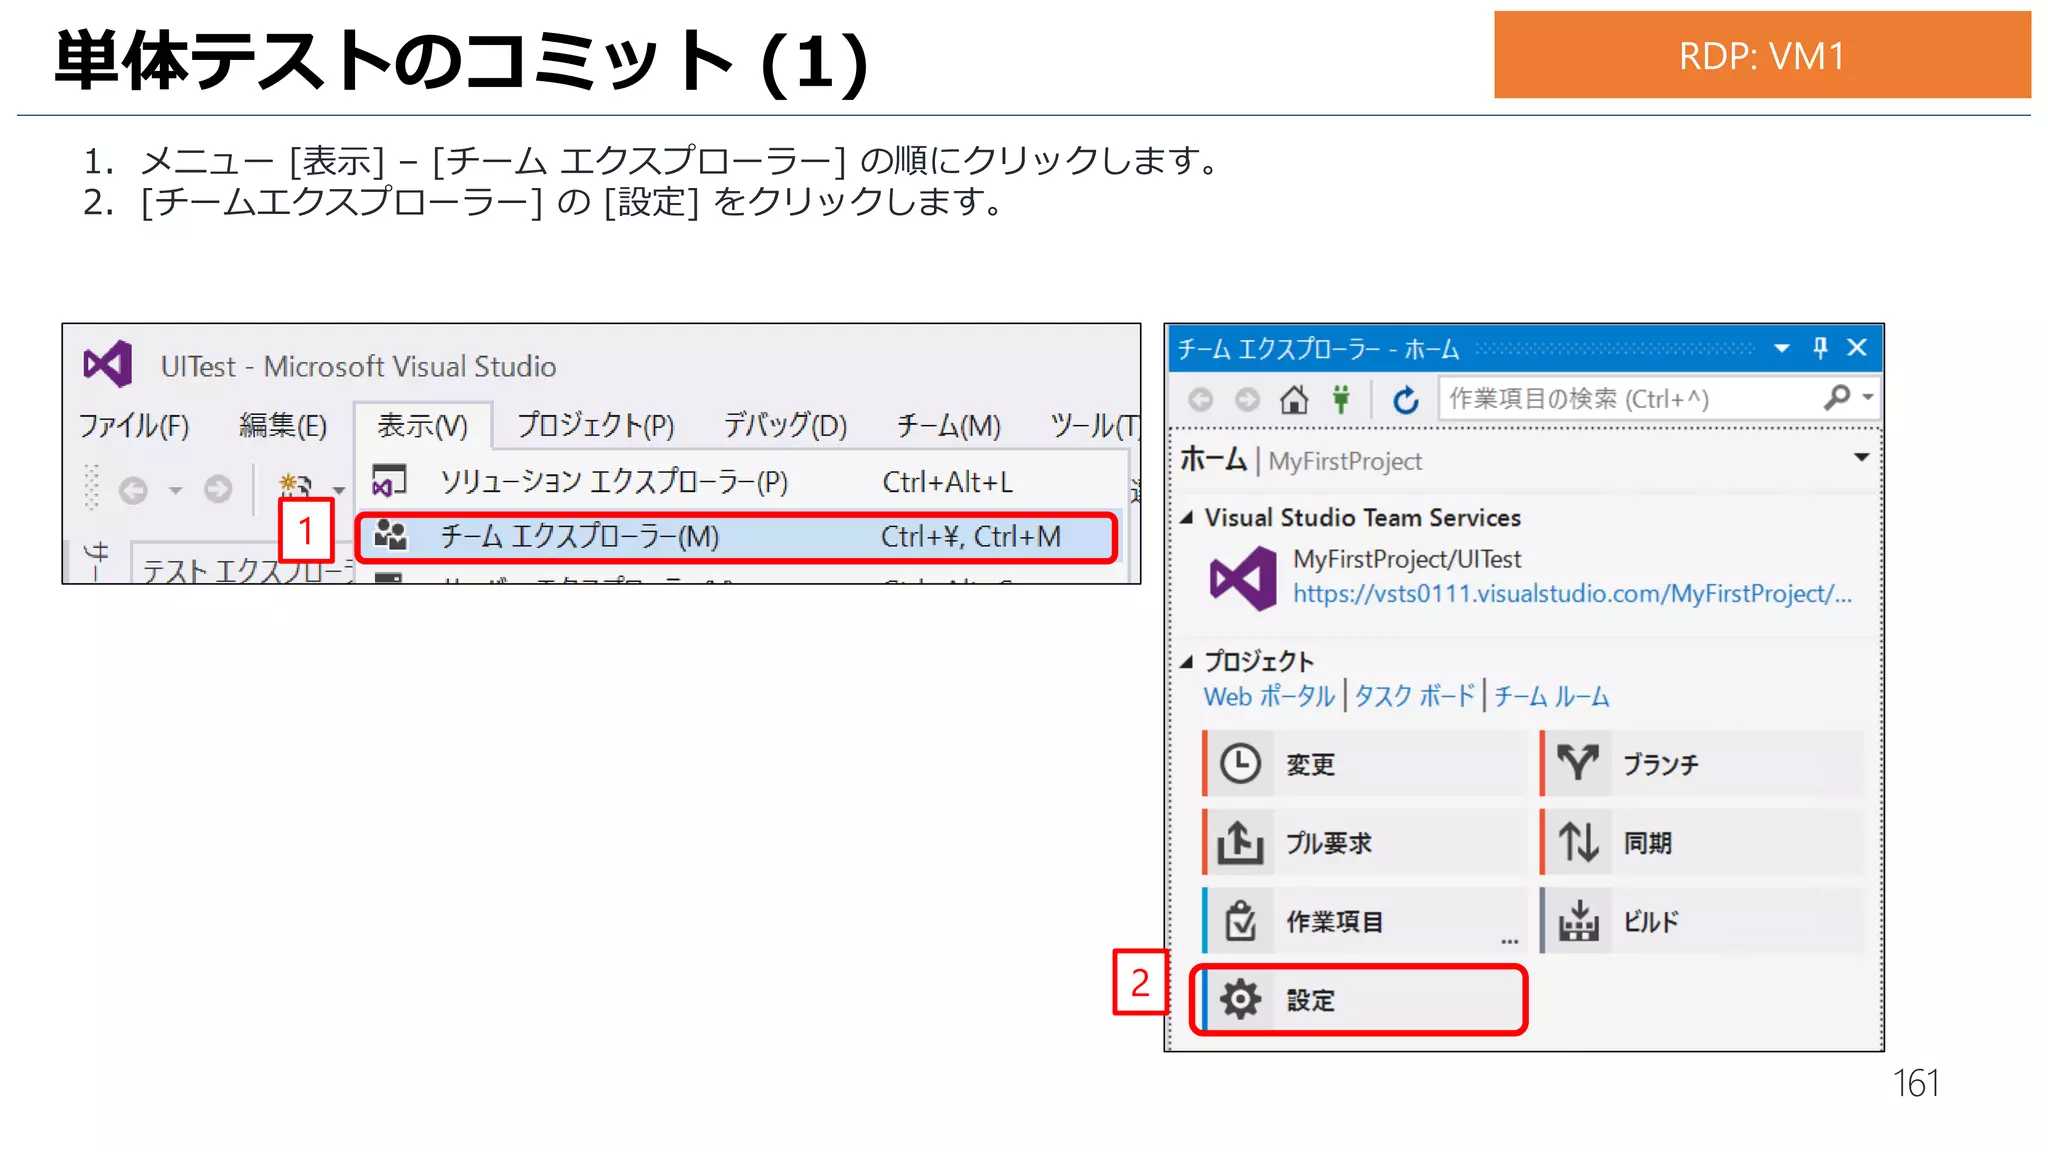
Task: Refresh the Team Explorer panel
Action: [1405, 400]
